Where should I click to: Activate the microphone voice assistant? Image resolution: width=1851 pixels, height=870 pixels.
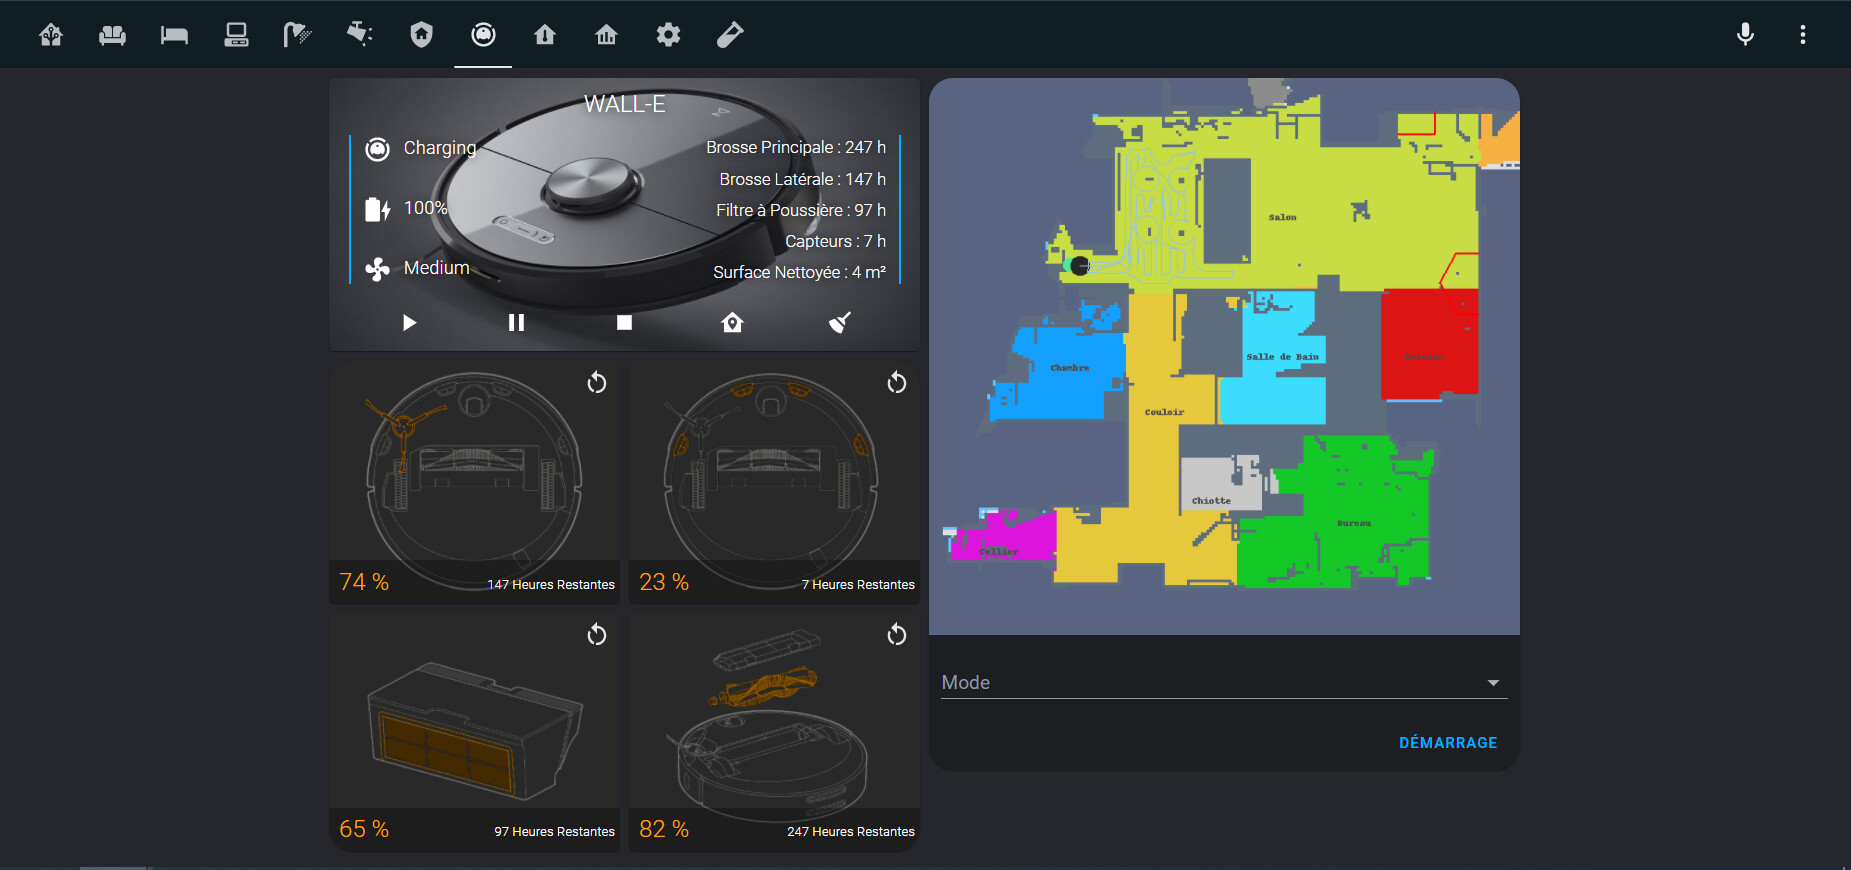point(1745,35)
